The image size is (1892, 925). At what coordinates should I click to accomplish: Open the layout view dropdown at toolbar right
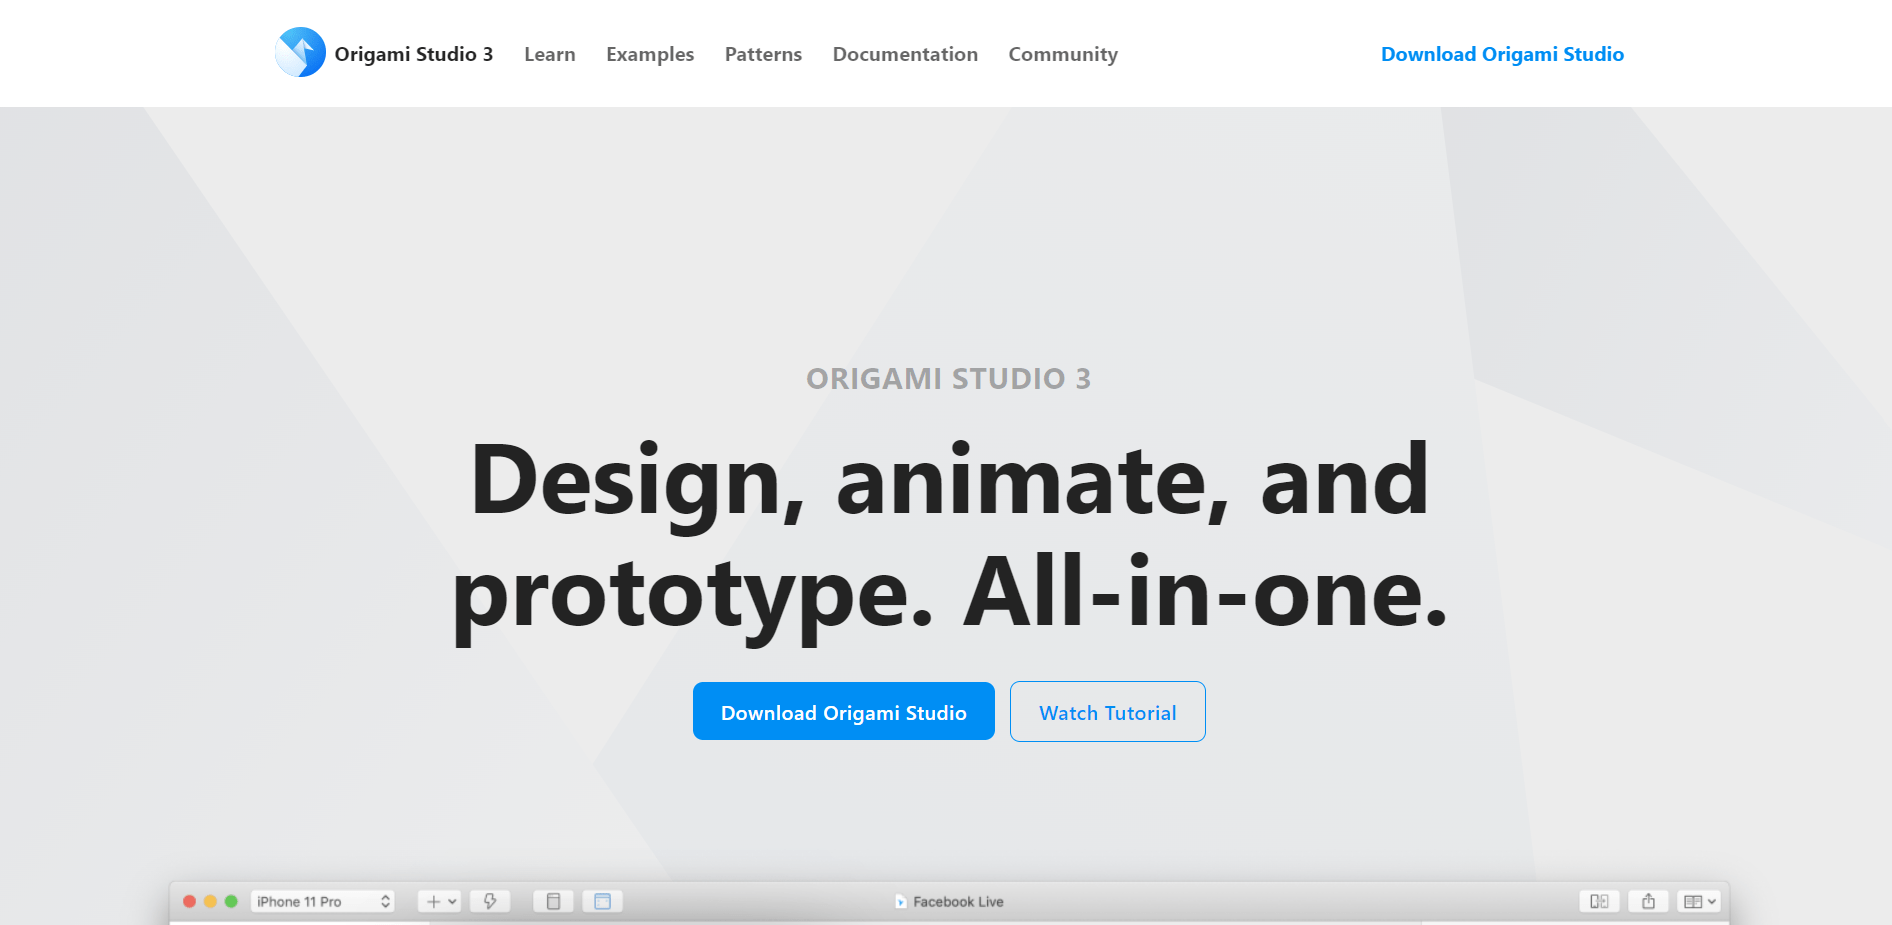click(1699, 901)
